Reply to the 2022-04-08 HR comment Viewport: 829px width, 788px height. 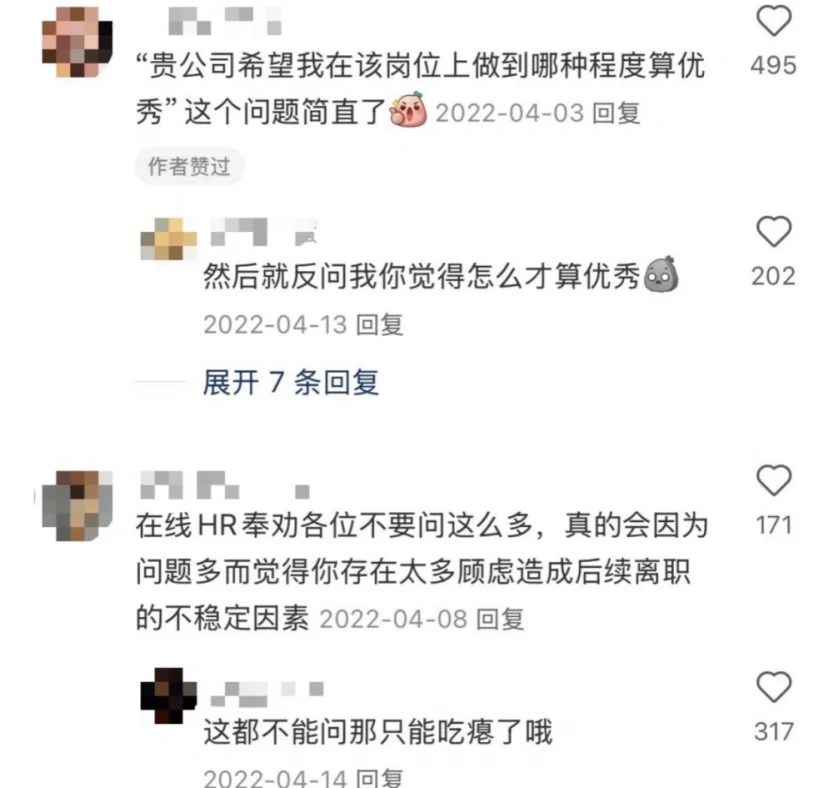500,619
